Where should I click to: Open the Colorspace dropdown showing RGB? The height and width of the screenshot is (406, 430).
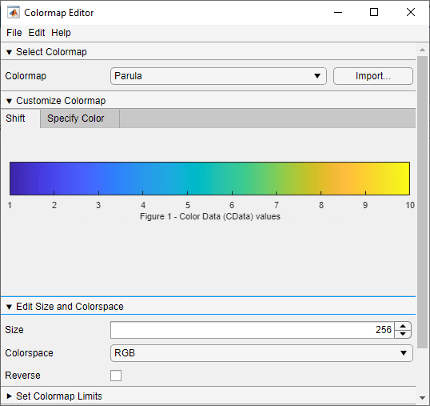click(261, 353)
